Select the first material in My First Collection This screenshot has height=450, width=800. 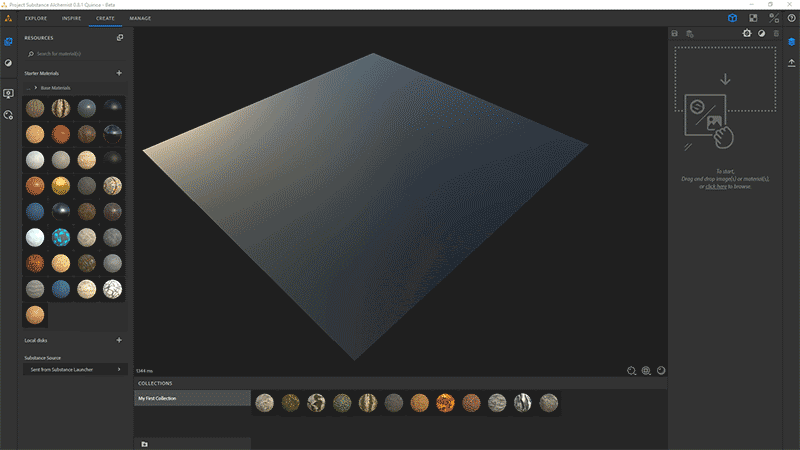pyautogui.click(x=265, y=403)
